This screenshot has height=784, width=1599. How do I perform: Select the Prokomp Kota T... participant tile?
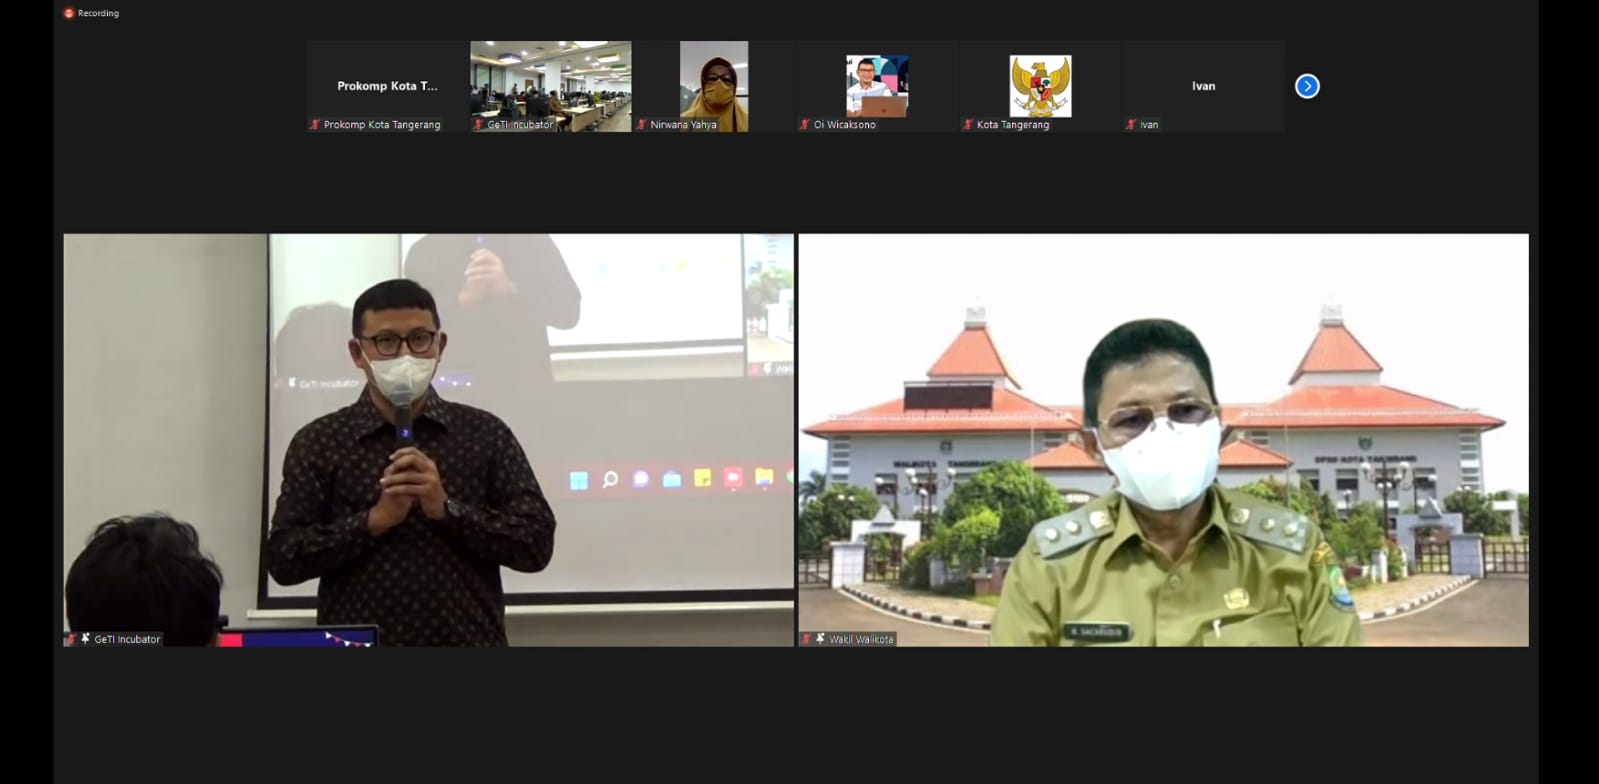pyautogui.click(x=387, y=85)
